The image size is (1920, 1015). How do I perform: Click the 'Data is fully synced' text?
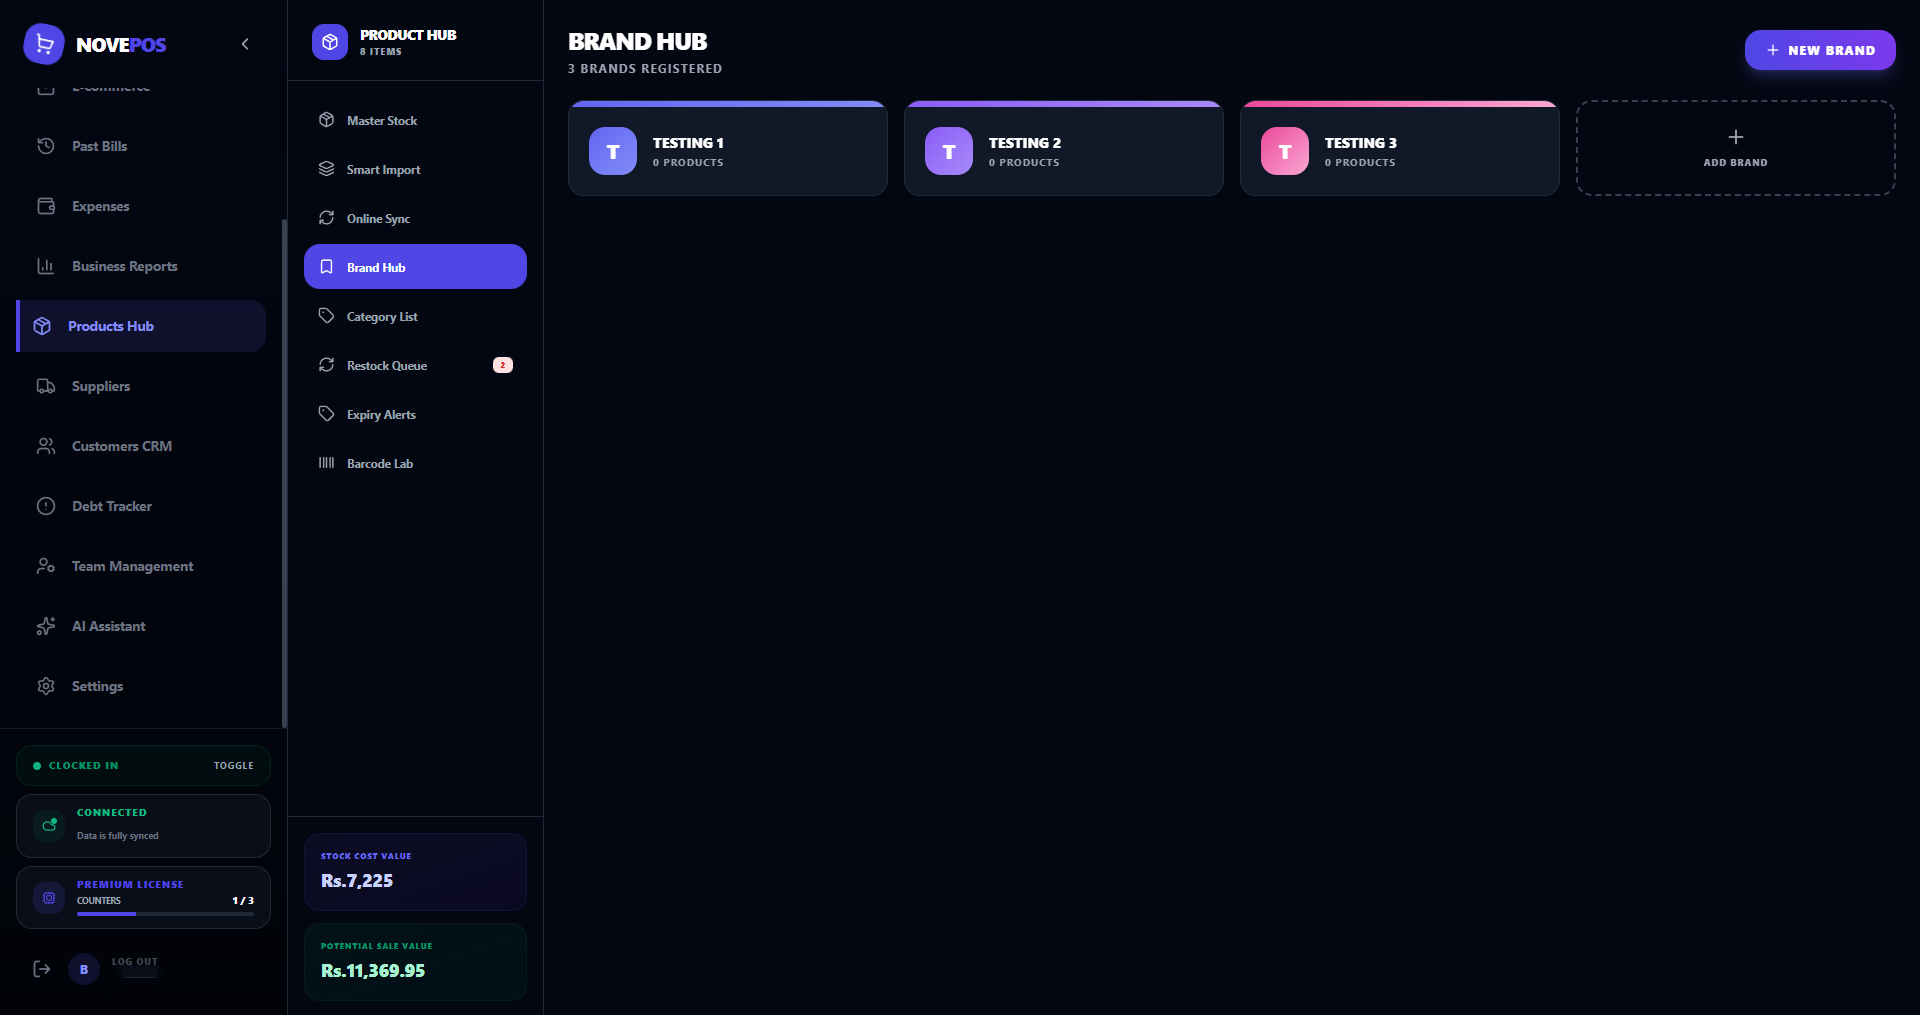tap(118, 836)
